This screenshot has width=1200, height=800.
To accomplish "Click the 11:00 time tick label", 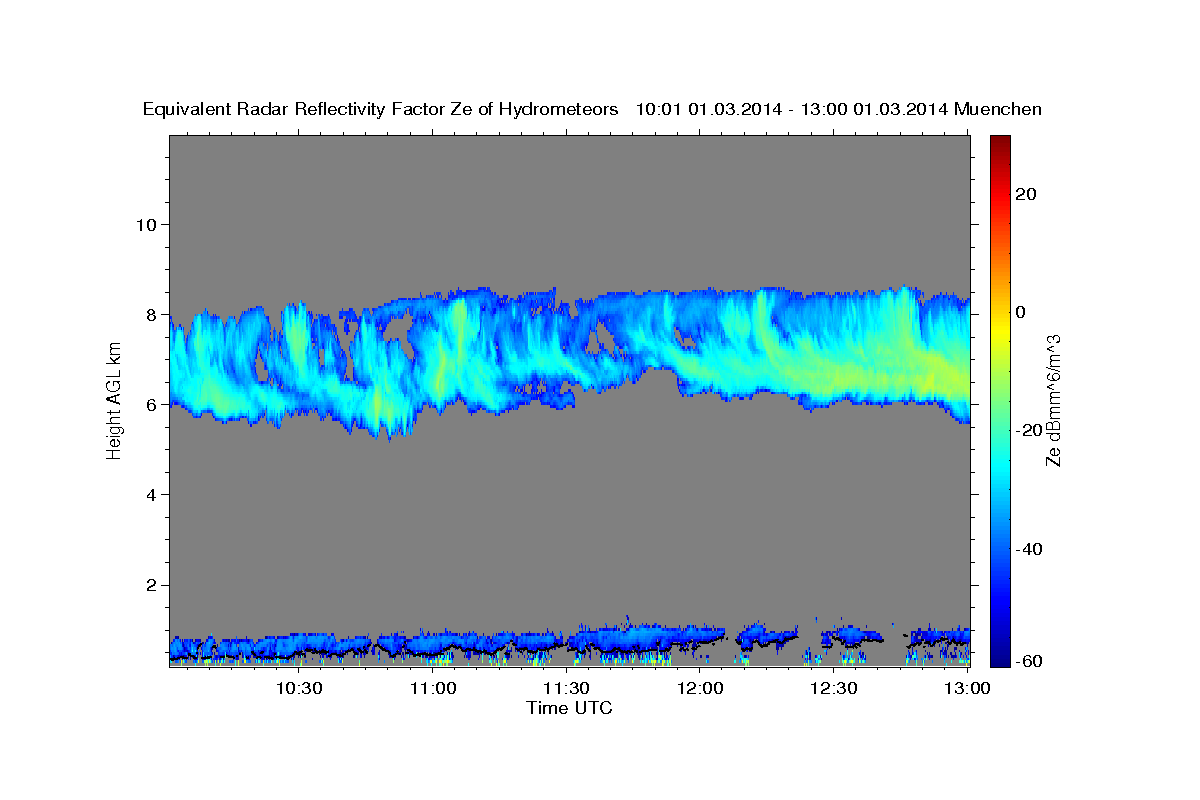I will 434,688.
